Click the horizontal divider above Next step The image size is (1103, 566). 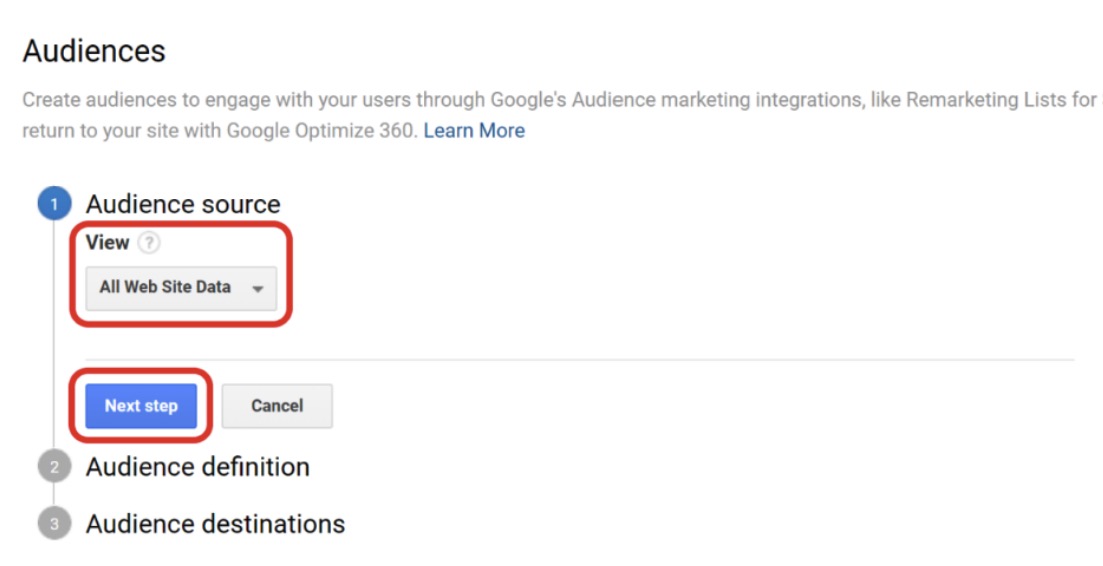[600, 360]
